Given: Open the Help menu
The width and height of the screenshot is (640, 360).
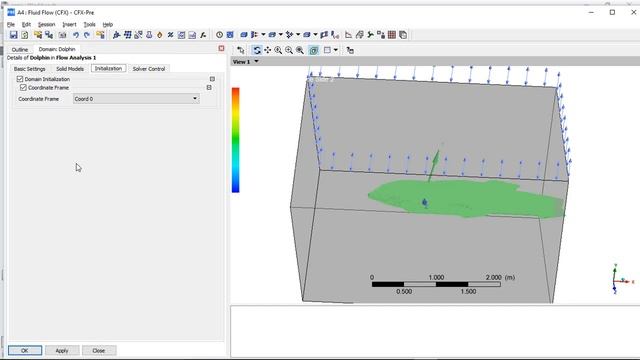Looking at the screenshot, I should tap(107, 24).
